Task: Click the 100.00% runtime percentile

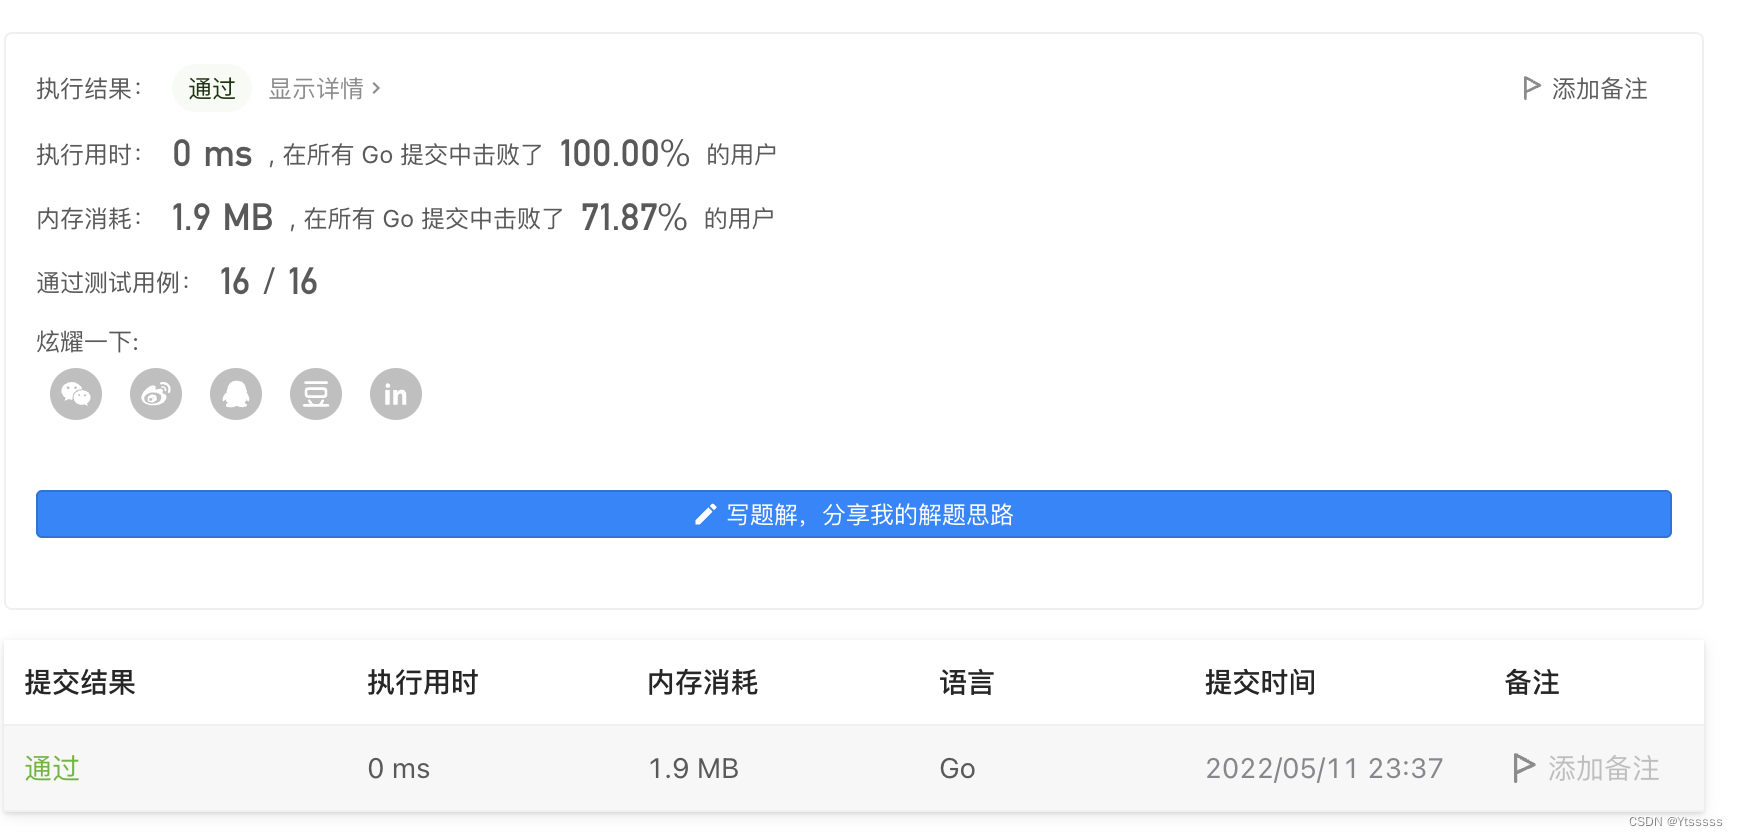Action: click(625, 153)
